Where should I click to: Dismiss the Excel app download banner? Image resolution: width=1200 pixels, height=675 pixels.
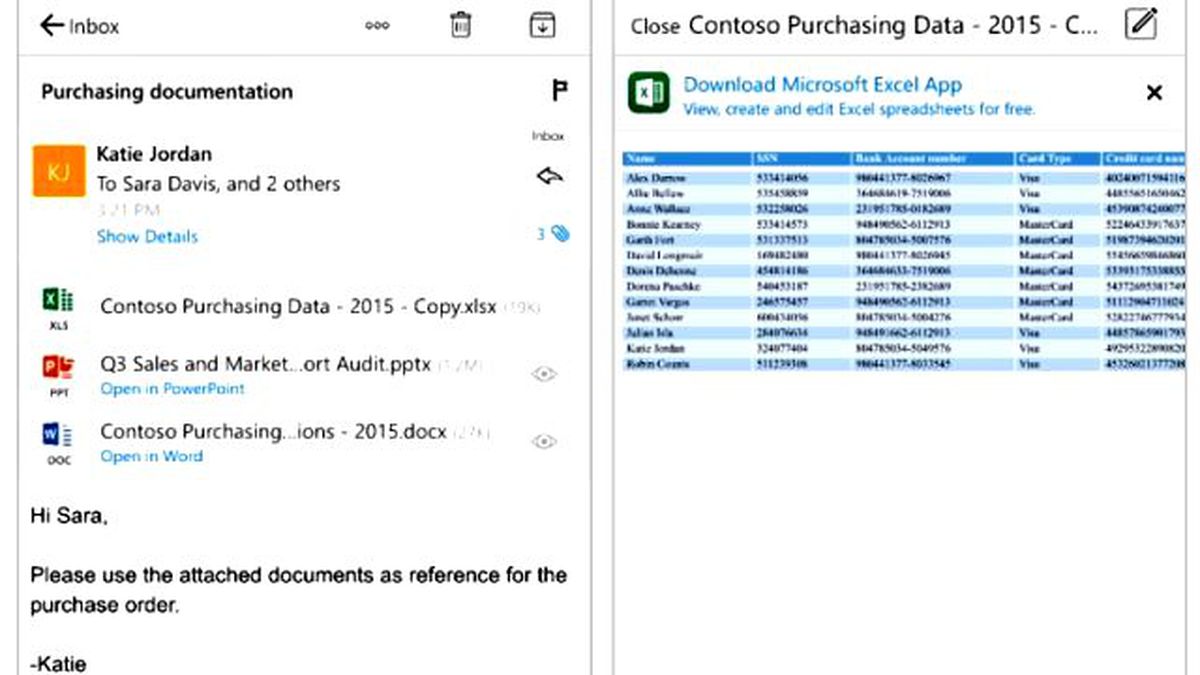pos(1154,93)
